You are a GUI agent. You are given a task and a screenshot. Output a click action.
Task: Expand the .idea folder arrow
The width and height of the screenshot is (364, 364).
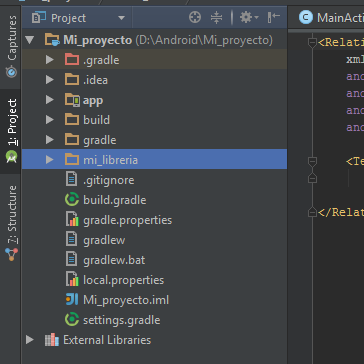pyautogui.click(x=50, y=80)
